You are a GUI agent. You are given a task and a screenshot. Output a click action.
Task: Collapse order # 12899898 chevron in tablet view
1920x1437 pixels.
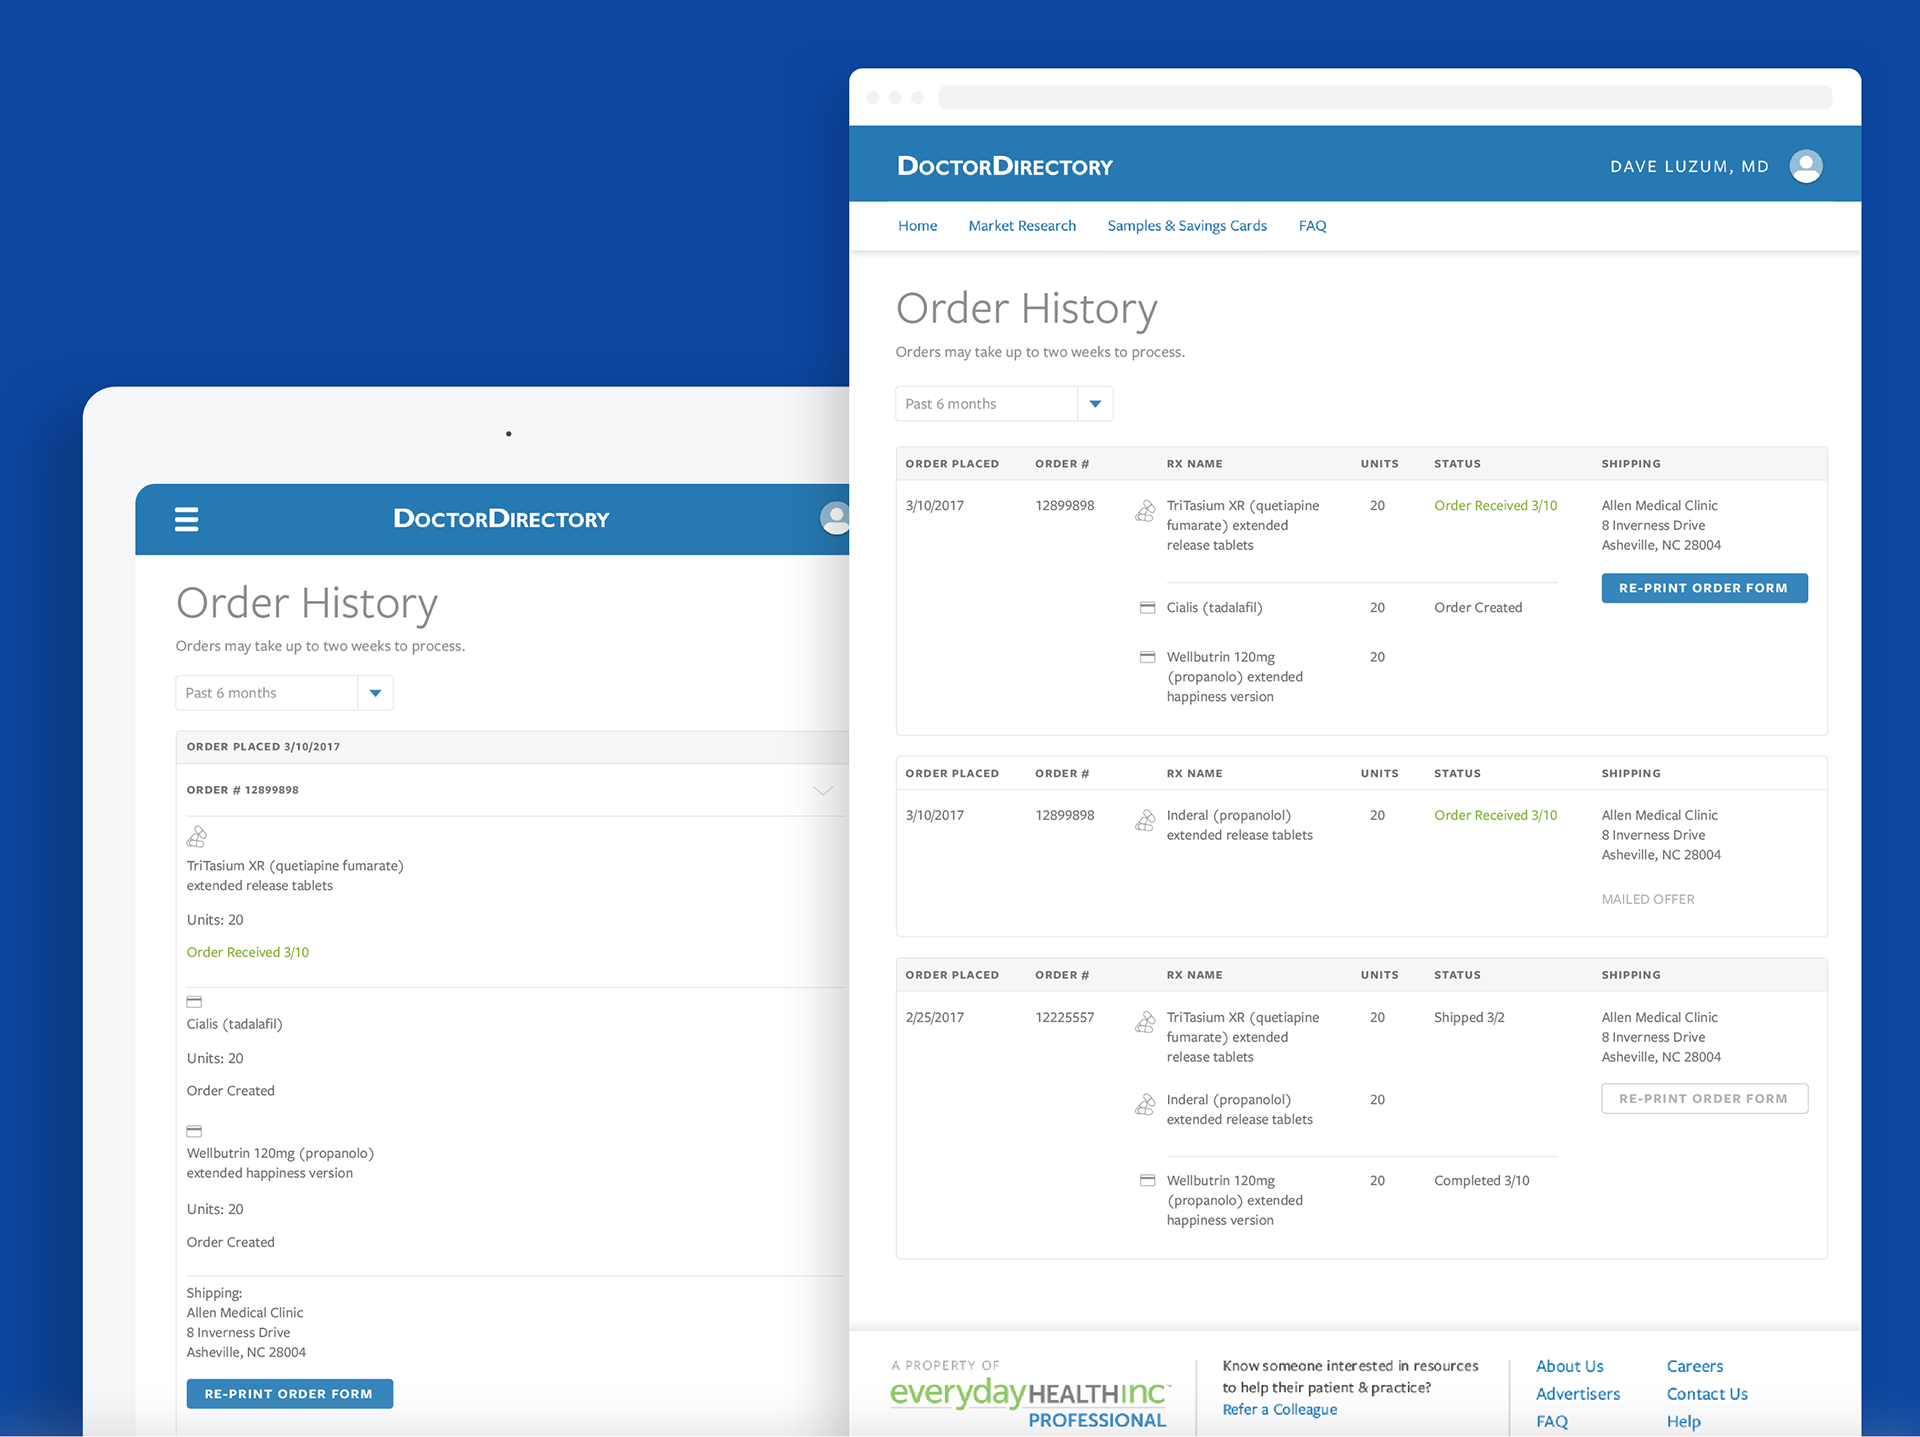(822, 790)
